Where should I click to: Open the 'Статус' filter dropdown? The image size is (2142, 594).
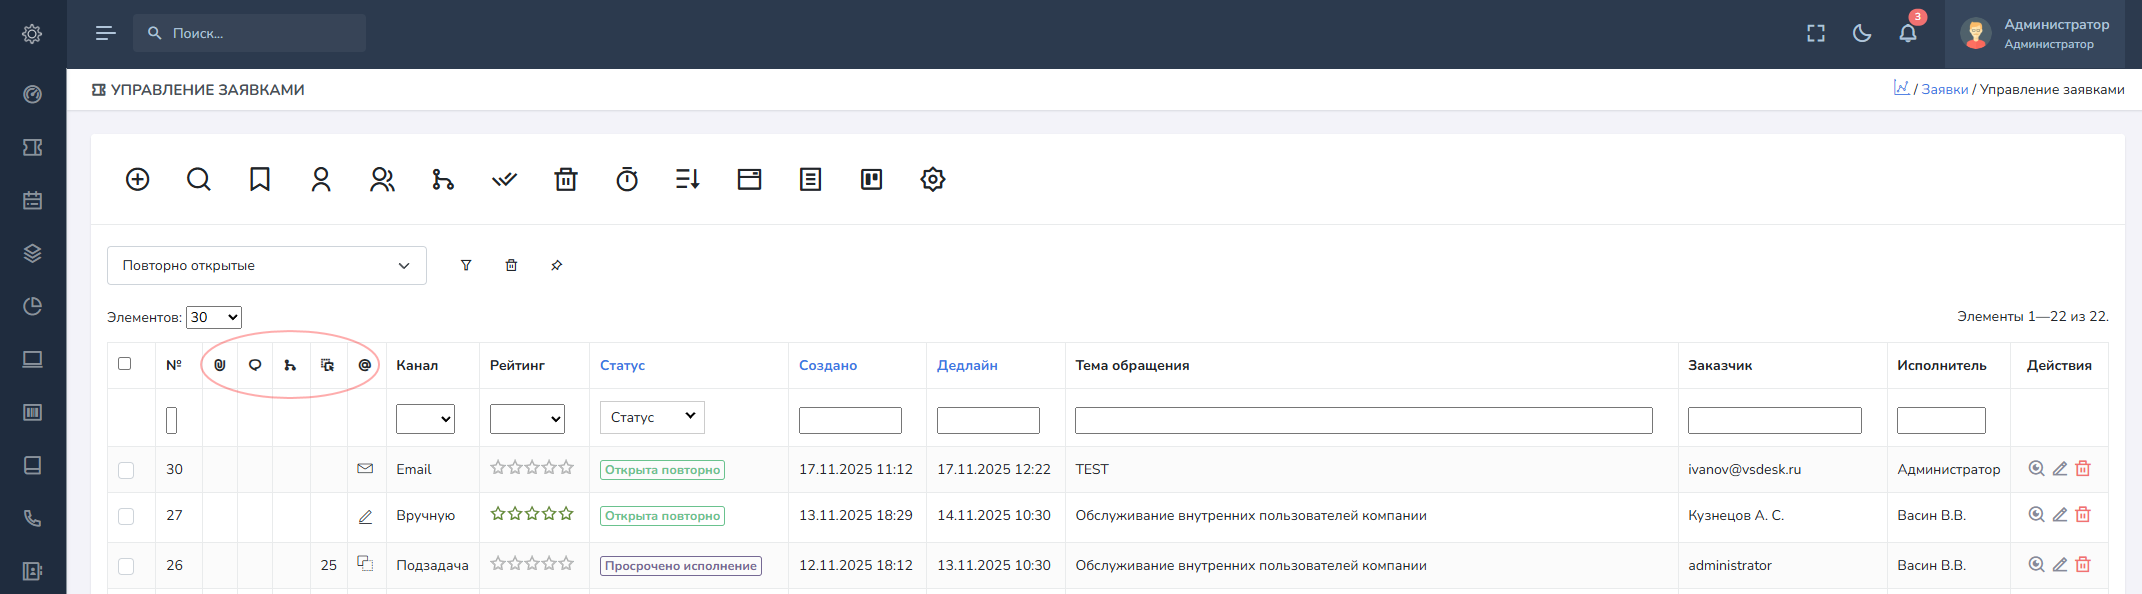point(652,417)
